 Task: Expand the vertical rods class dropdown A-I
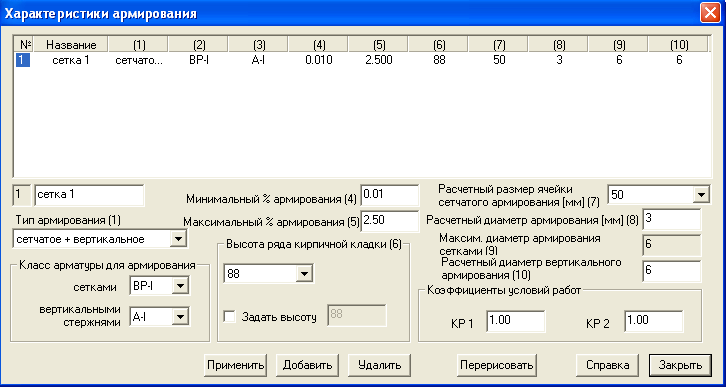[180, 317]
